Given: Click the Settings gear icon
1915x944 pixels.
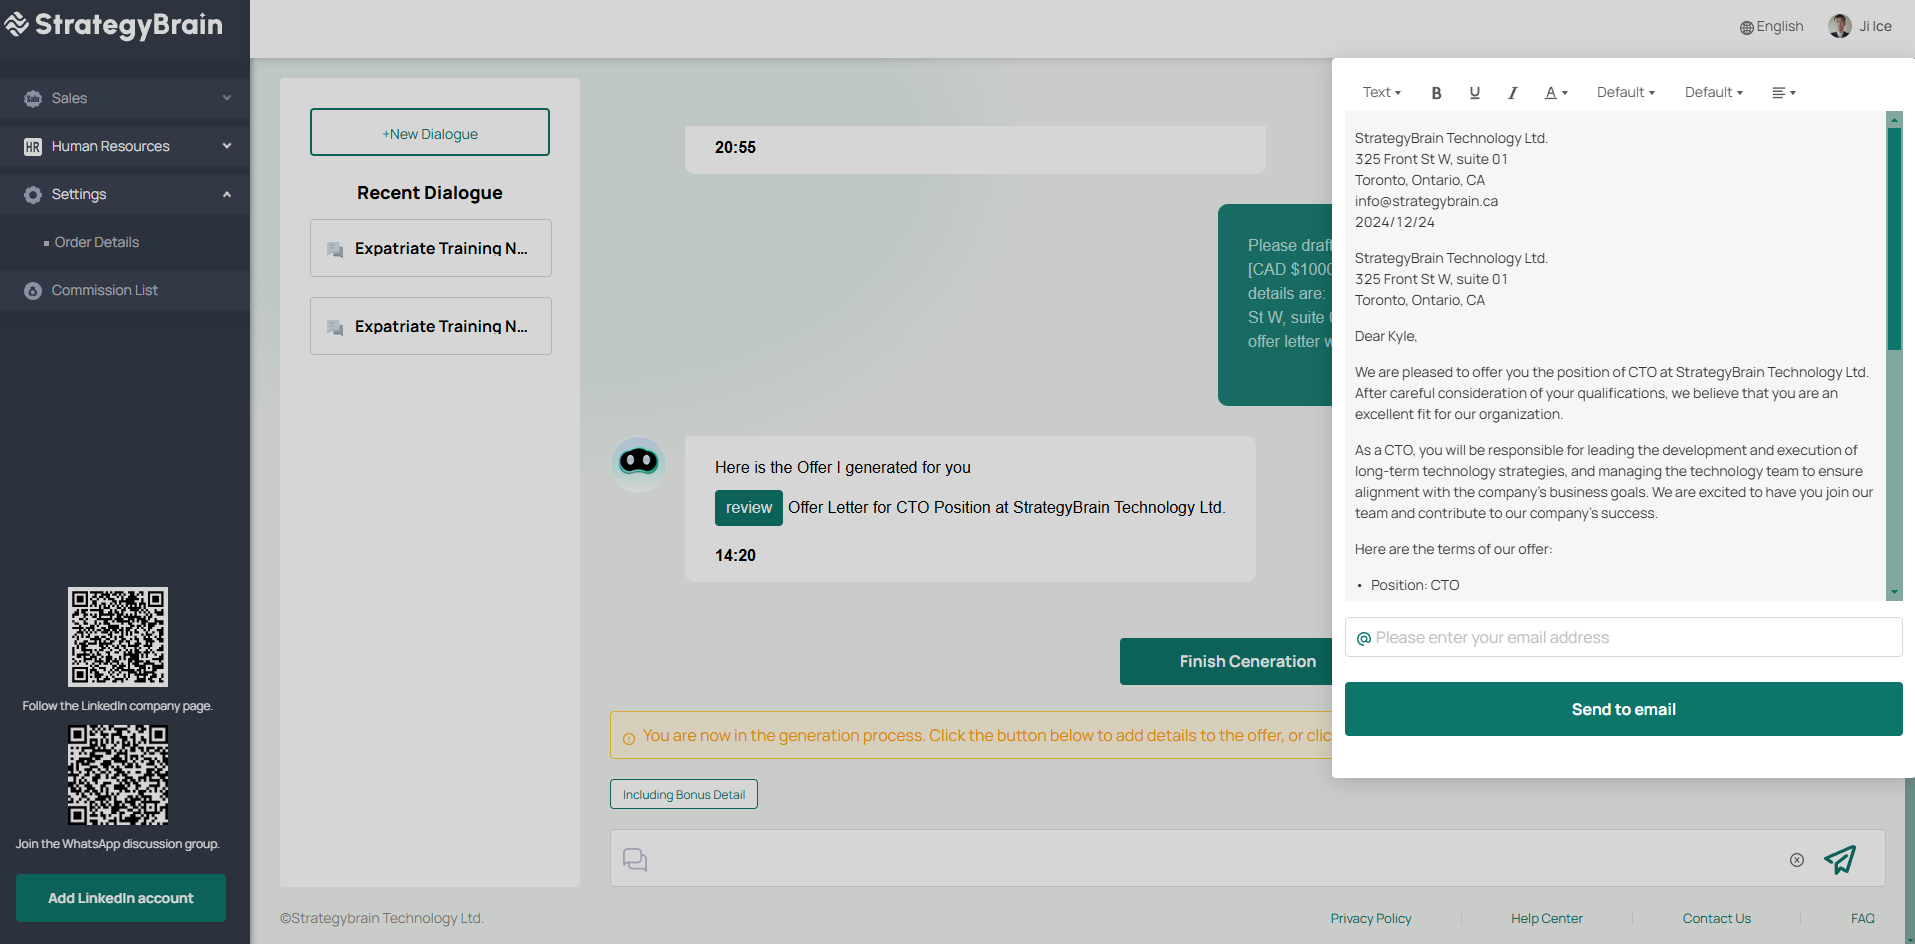Looking at the screenshot, I should pyautogui.click(x=33, y=195).
